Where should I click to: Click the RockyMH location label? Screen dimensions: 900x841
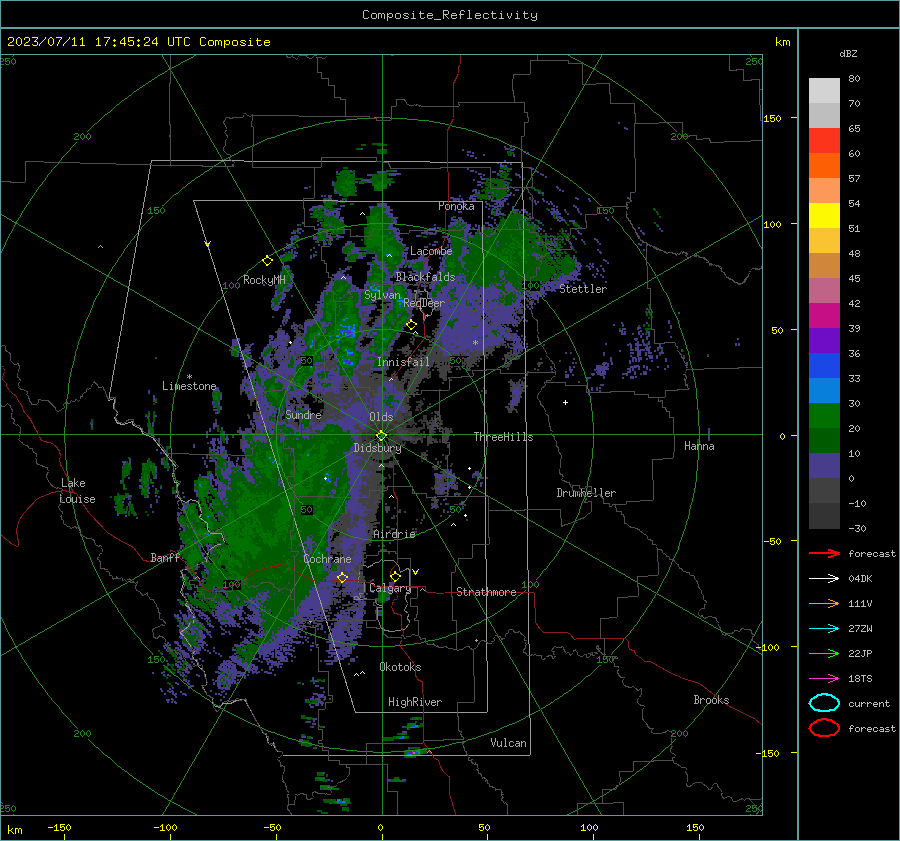click(x=264, y=280)
